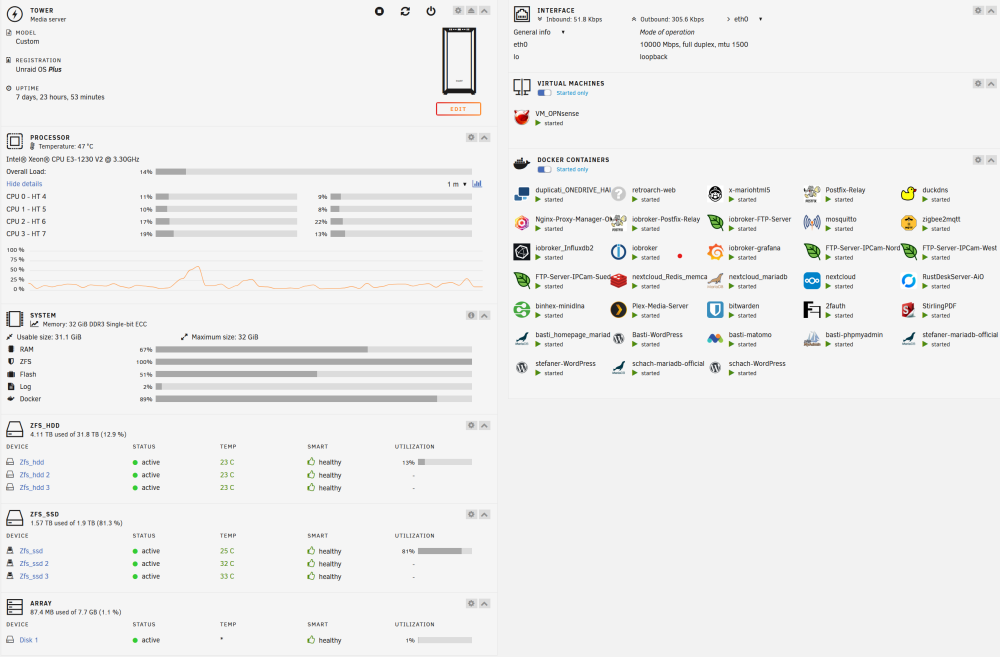Toggle Started only switch for Virtual Machines

544,93
